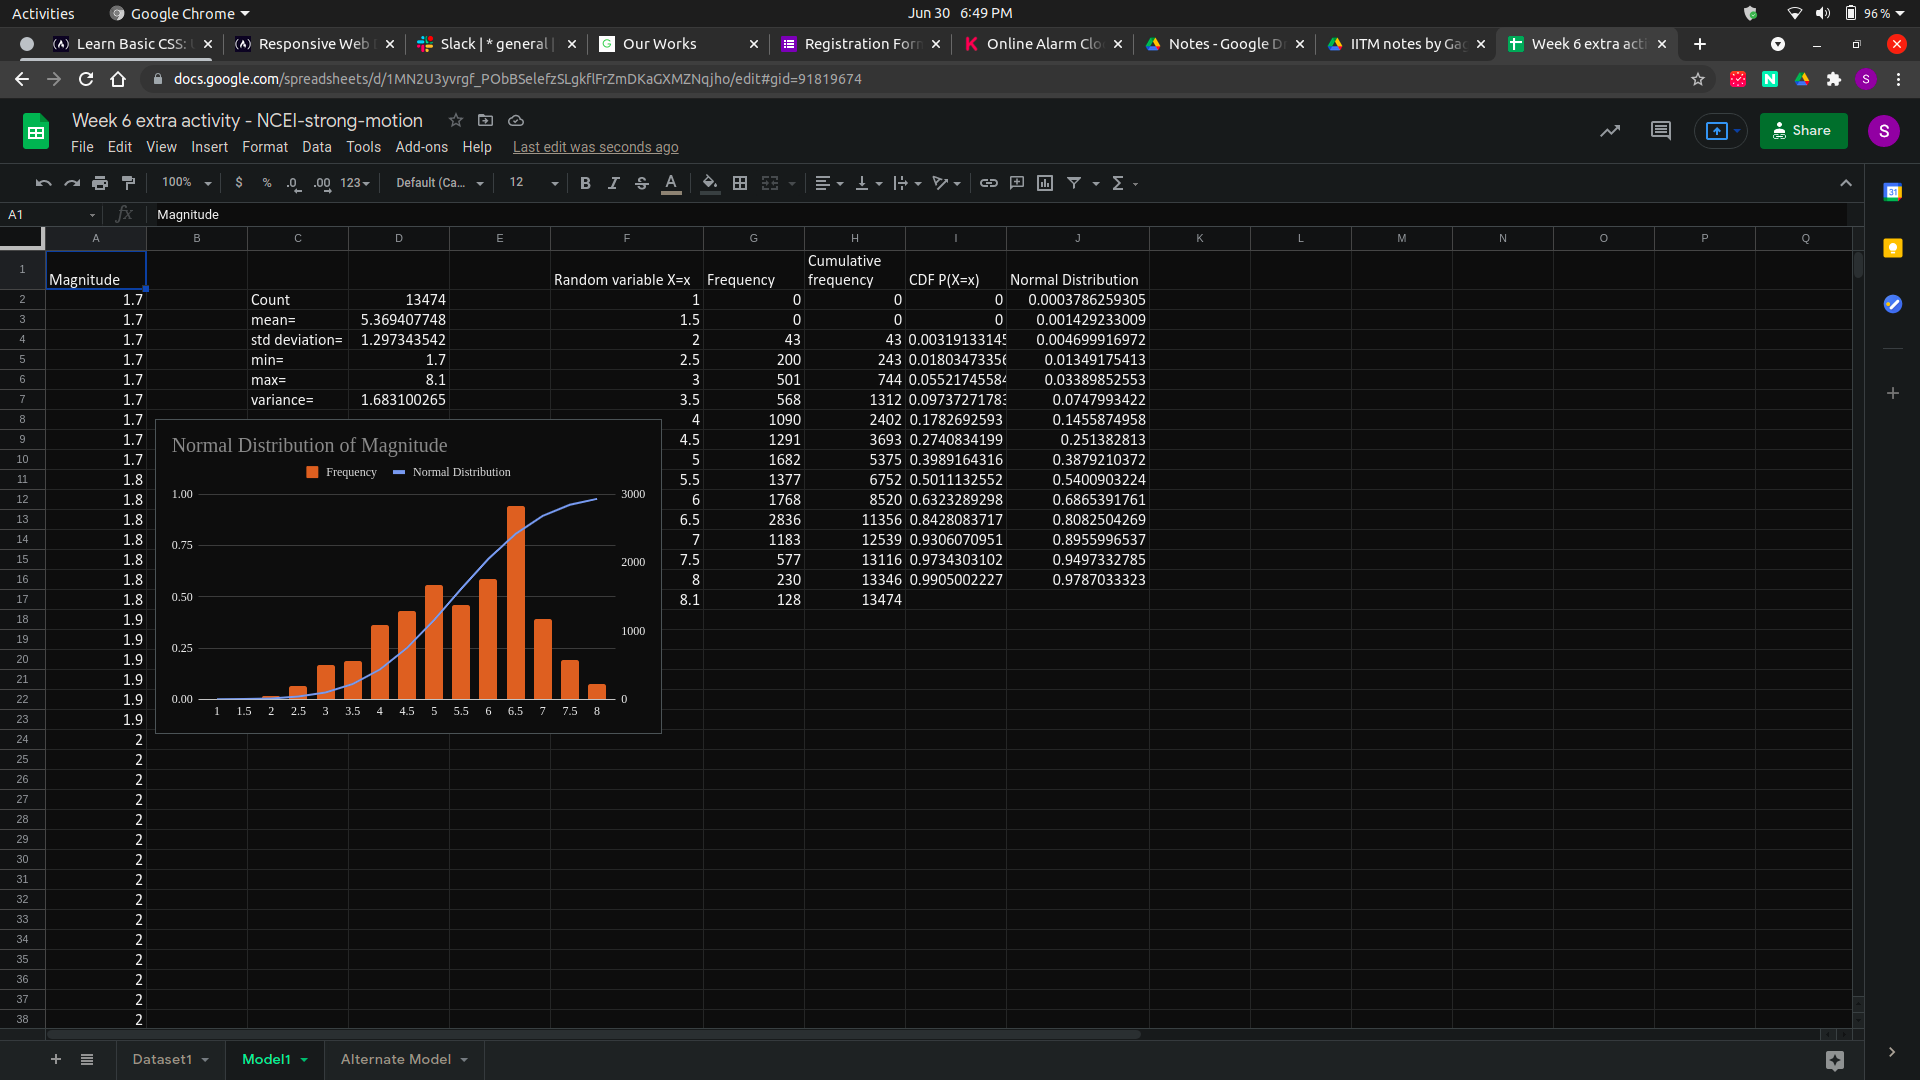Click the green Share button
The height and width of the screenshot is (1080, 1920).
click(x=1802, y=131)
